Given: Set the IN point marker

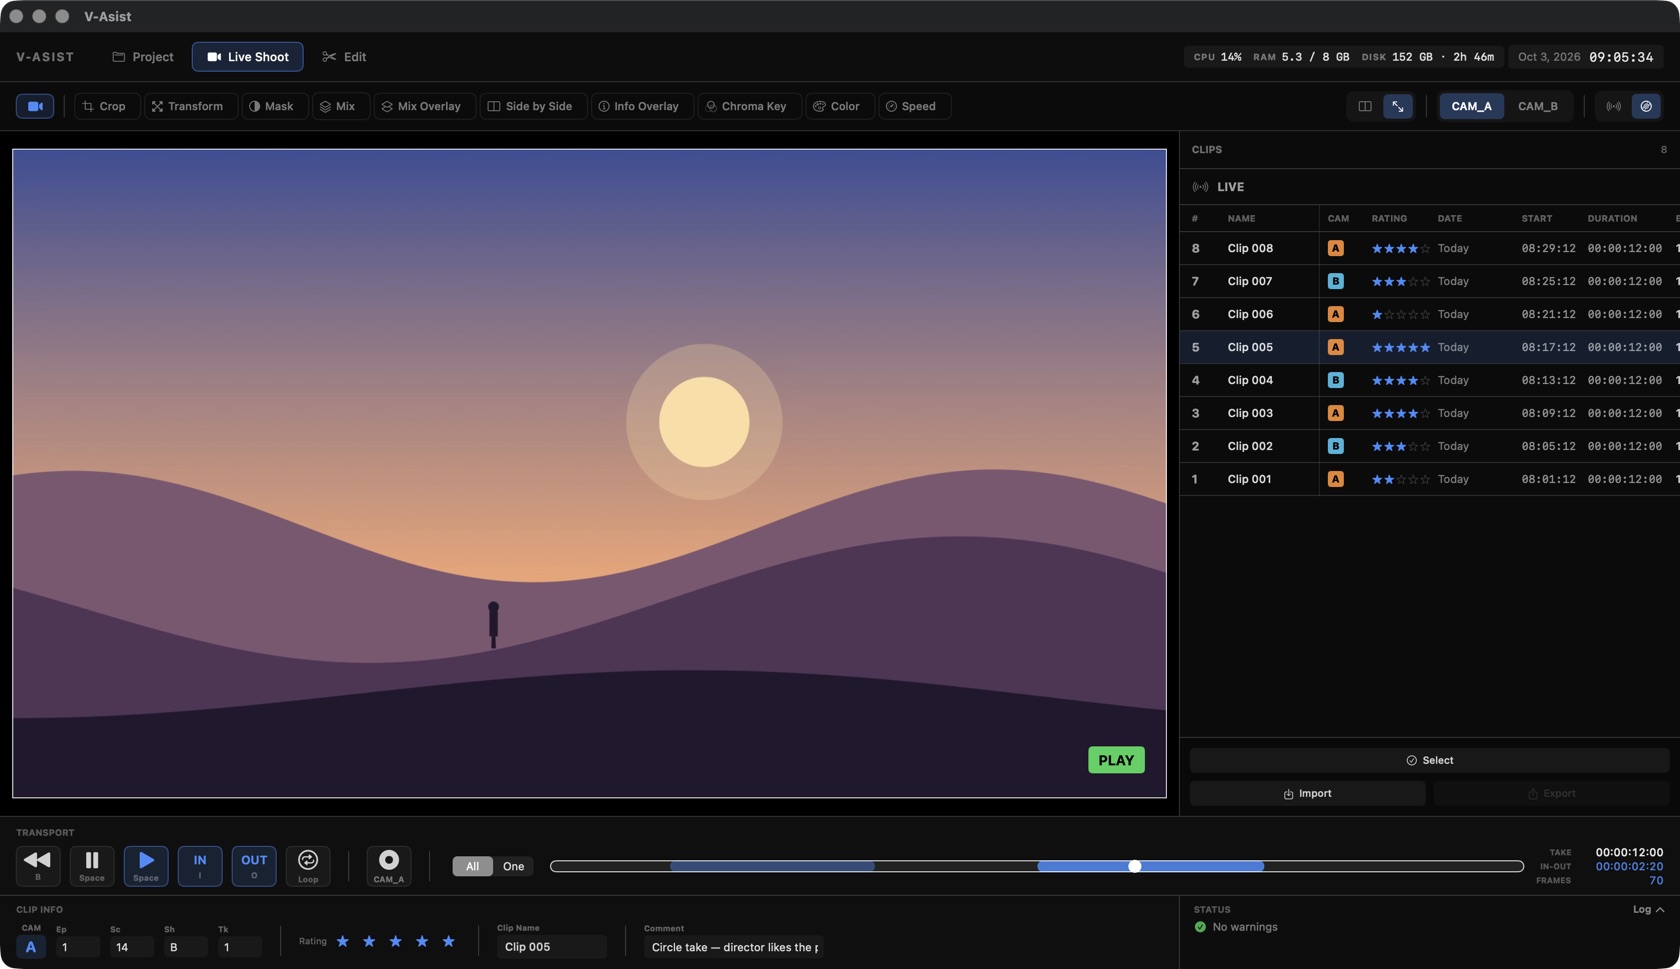Looking at the screenshot, I should [200, 866].
